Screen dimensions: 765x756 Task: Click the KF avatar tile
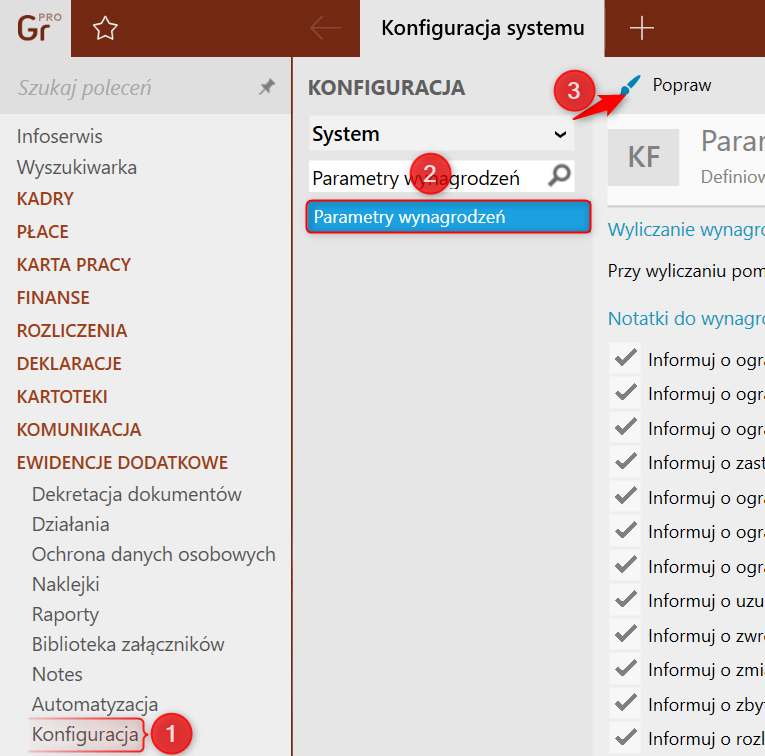point(644,157)
